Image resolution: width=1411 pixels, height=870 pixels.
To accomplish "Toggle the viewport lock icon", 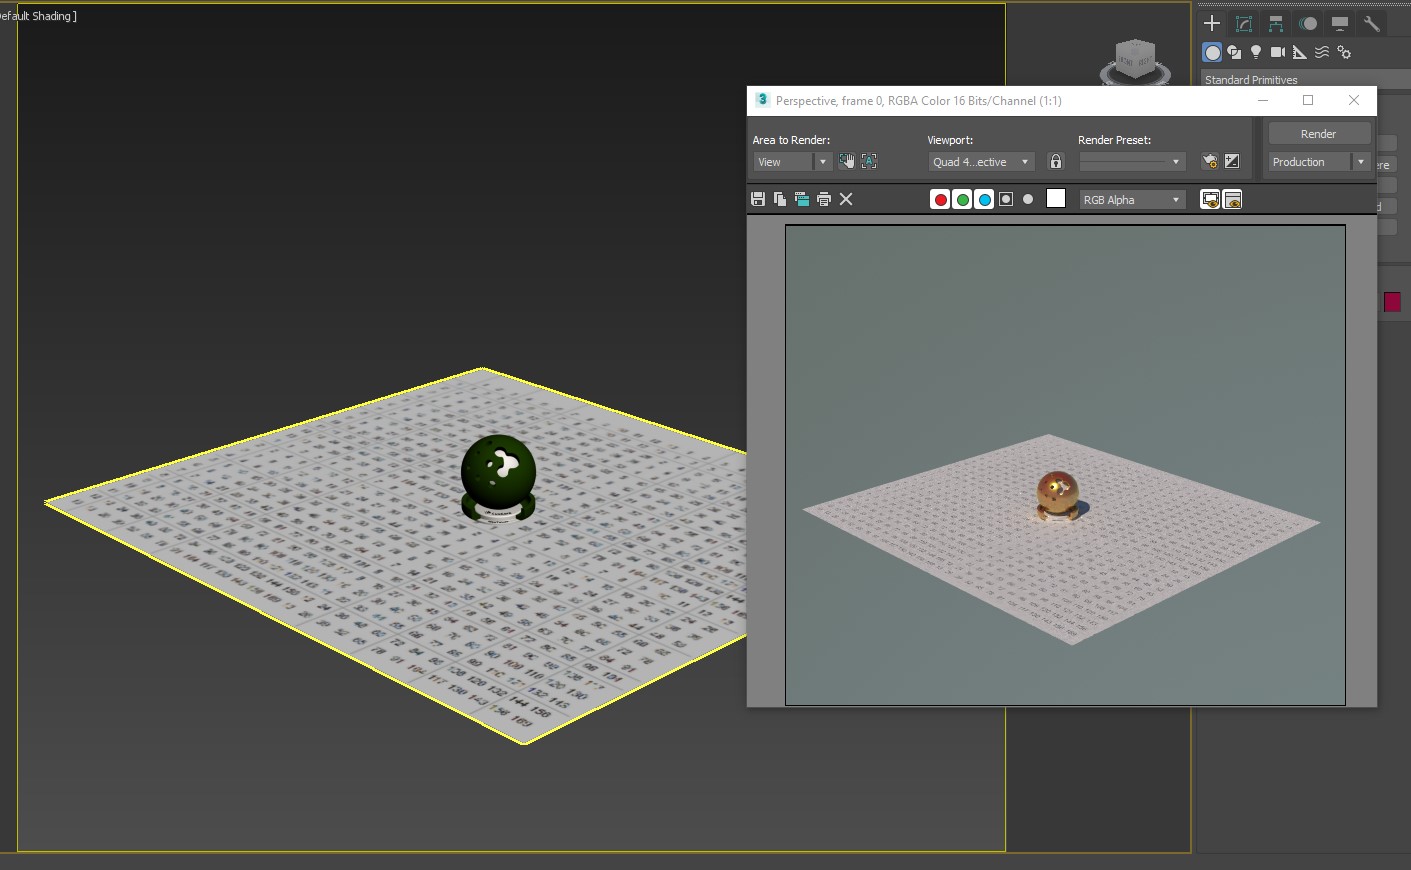I will point(1055,161).
